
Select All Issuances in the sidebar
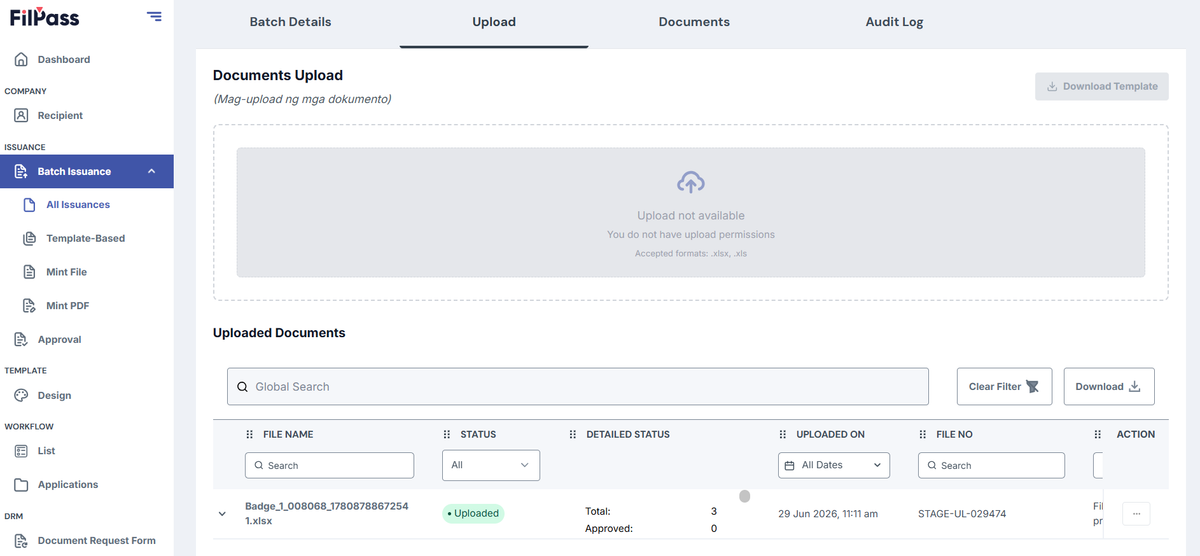coord(78,205)
